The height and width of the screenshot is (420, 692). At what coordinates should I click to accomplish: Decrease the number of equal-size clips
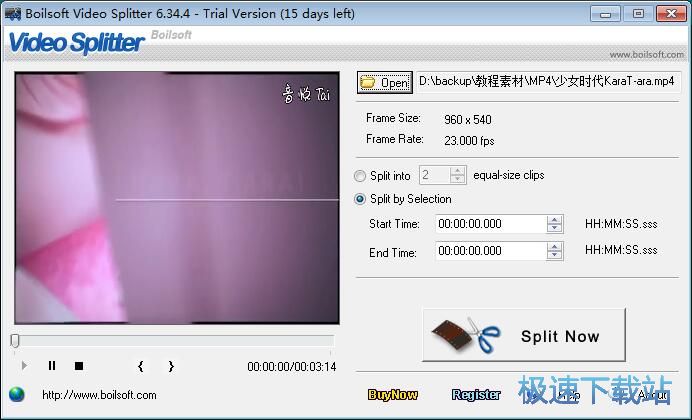458,179
